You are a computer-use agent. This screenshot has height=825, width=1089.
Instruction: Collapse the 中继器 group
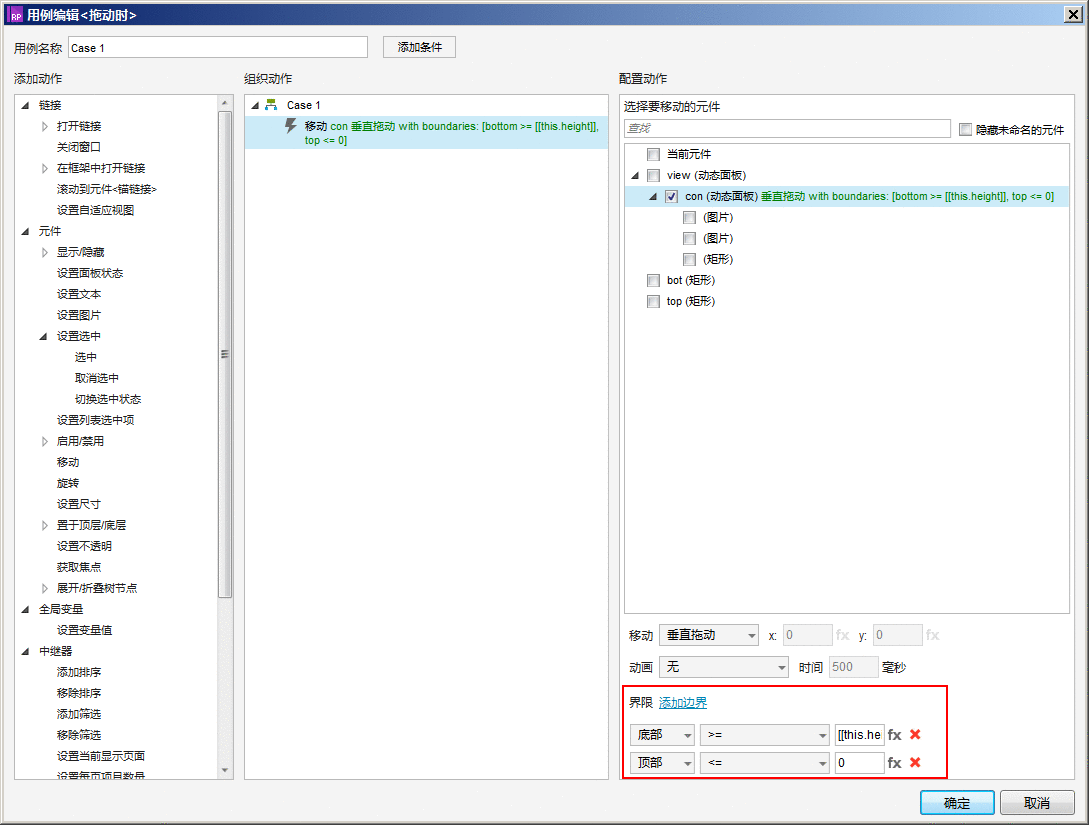tap(25, 651)
